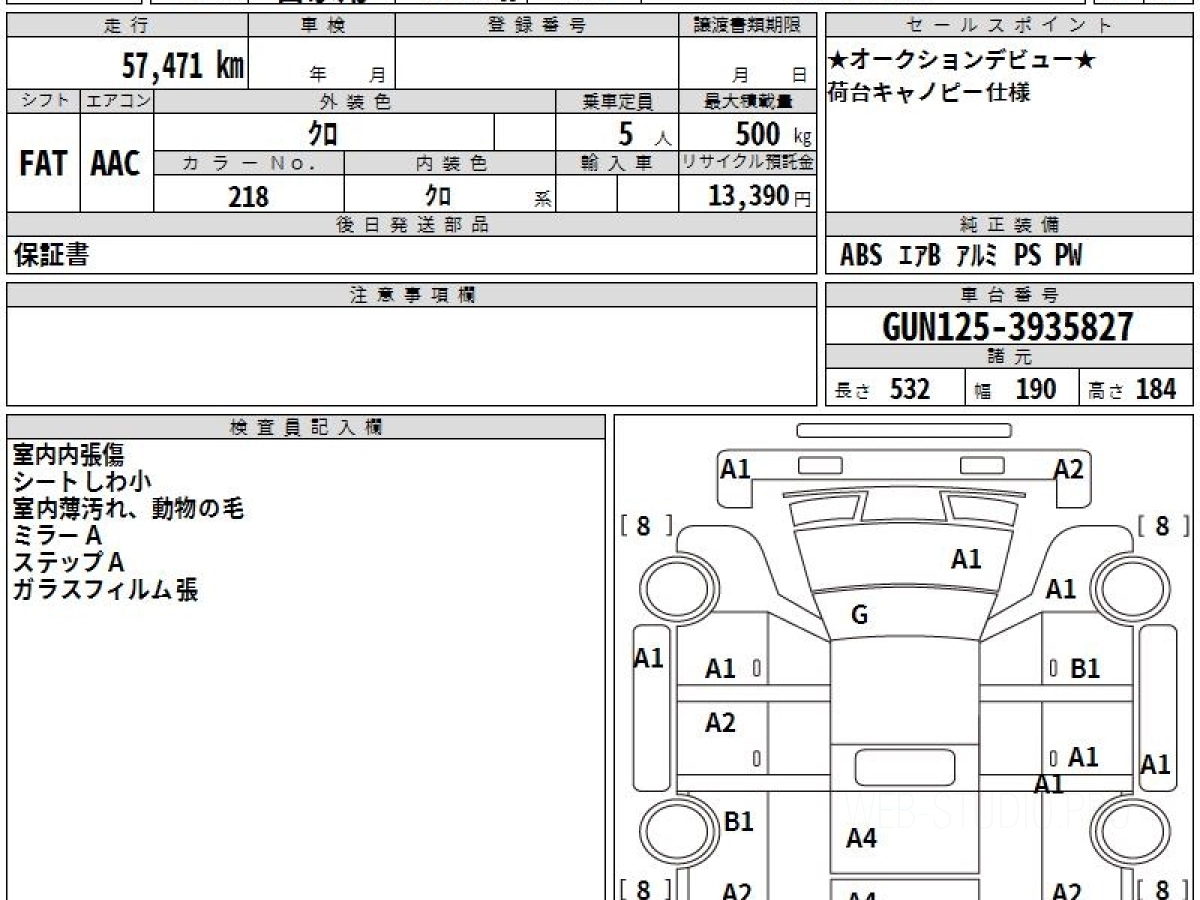Select the length value 長さ 532
This screenshot has width=1200, height=900.
882,389
